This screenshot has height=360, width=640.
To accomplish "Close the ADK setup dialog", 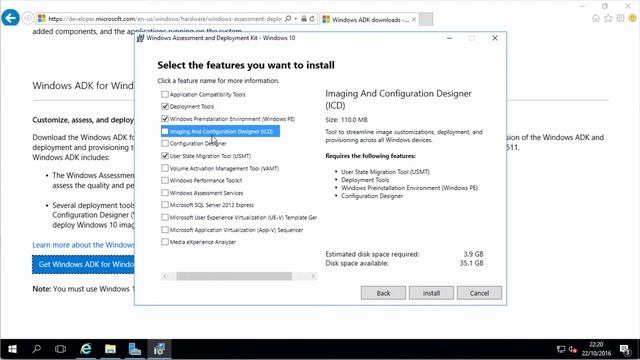I will click(x=495, y=38).
